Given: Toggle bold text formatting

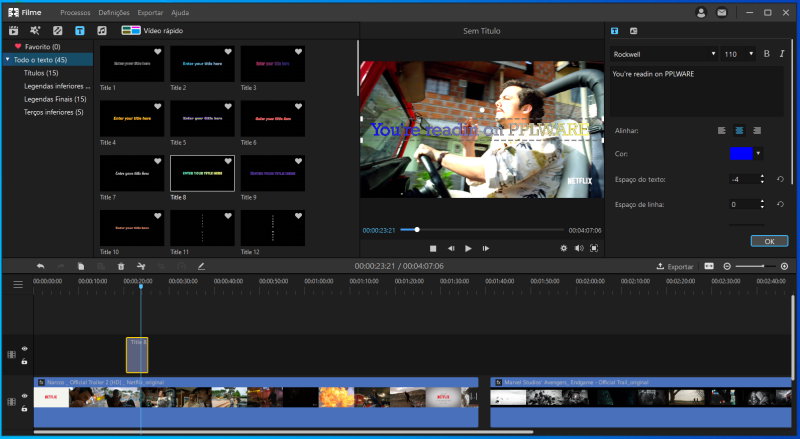Looking at the screenshot, I should click(x=766, y=54).
